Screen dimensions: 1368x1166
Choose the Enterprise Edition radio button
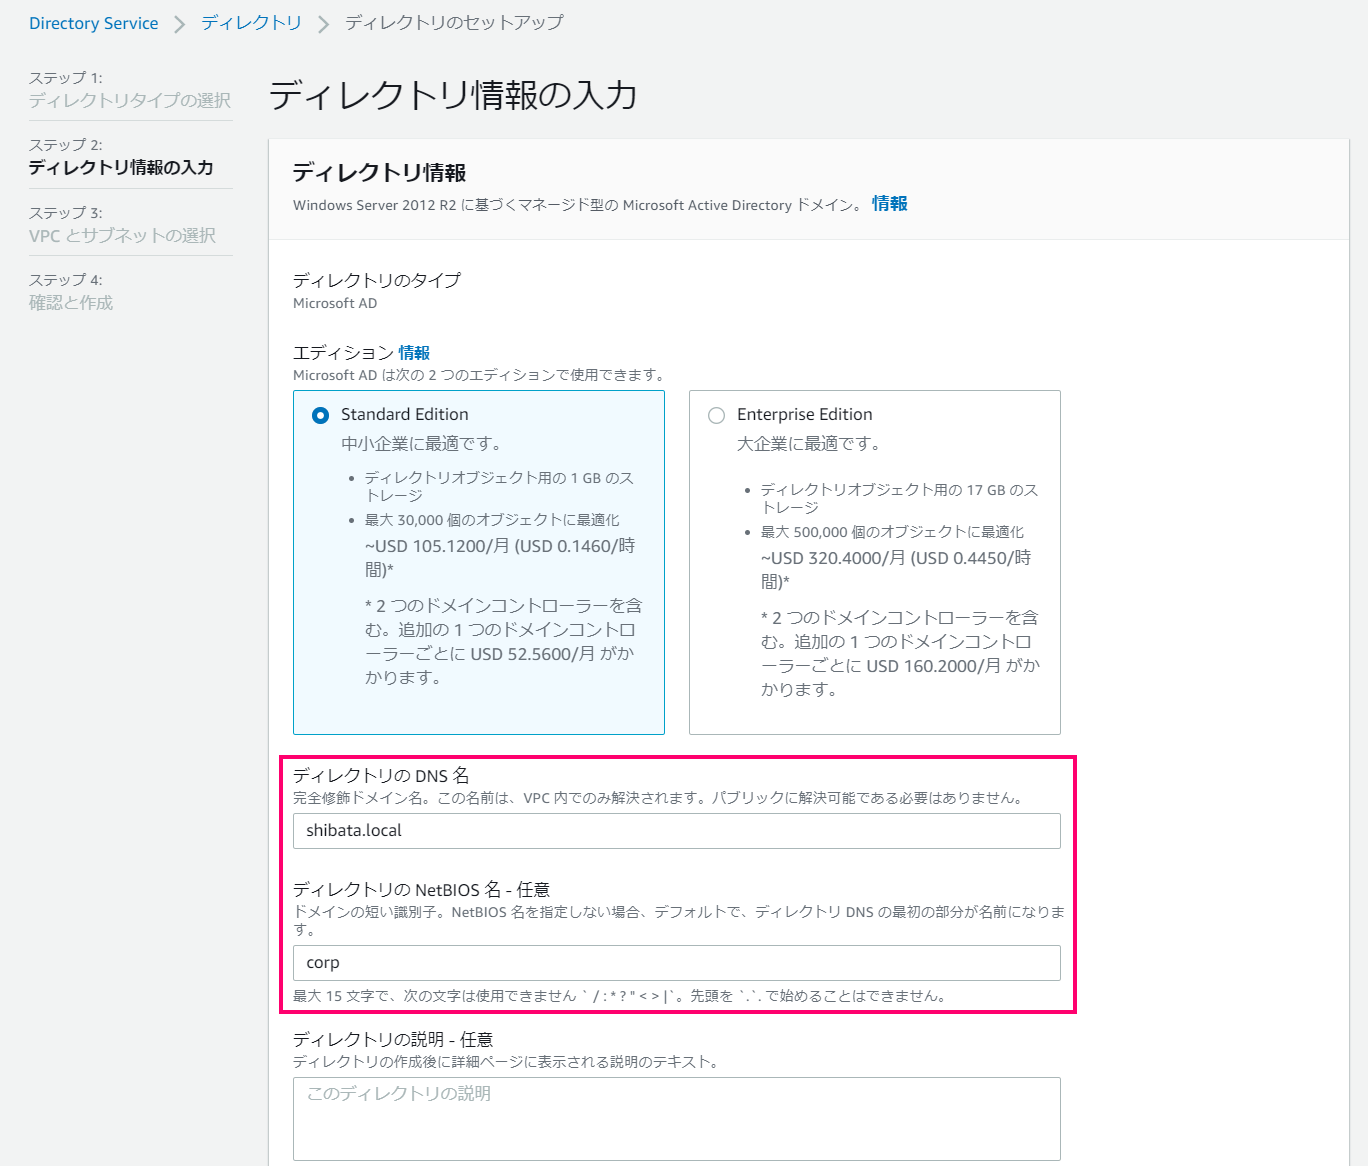tap(716, 415)
